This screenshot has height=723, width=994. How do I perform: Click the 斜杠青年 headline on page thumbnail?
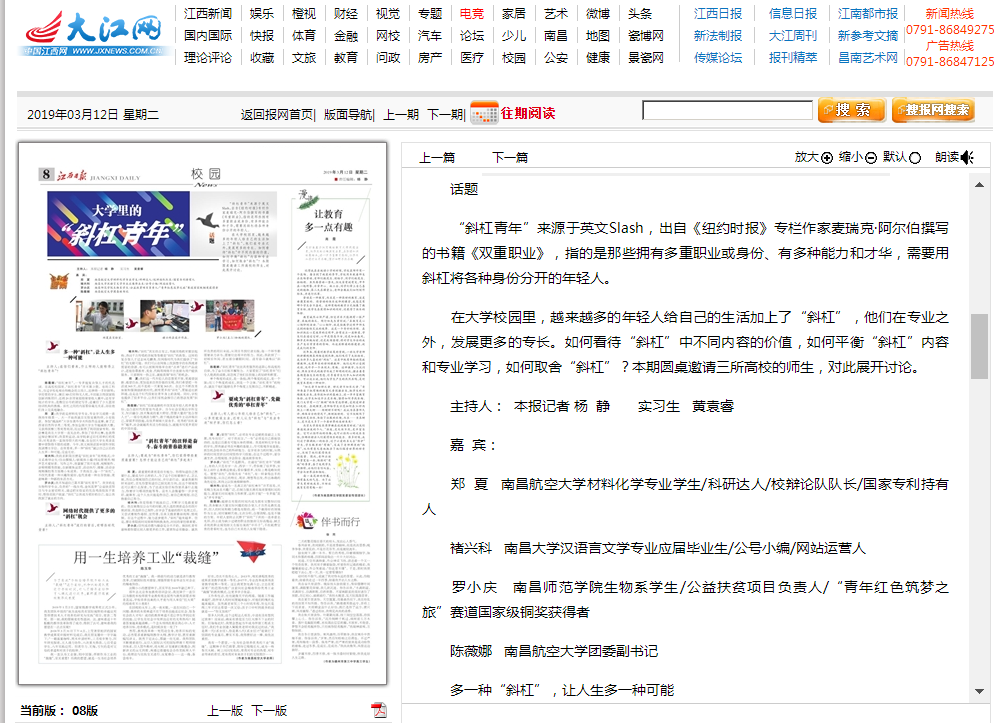tap(119, 224)
